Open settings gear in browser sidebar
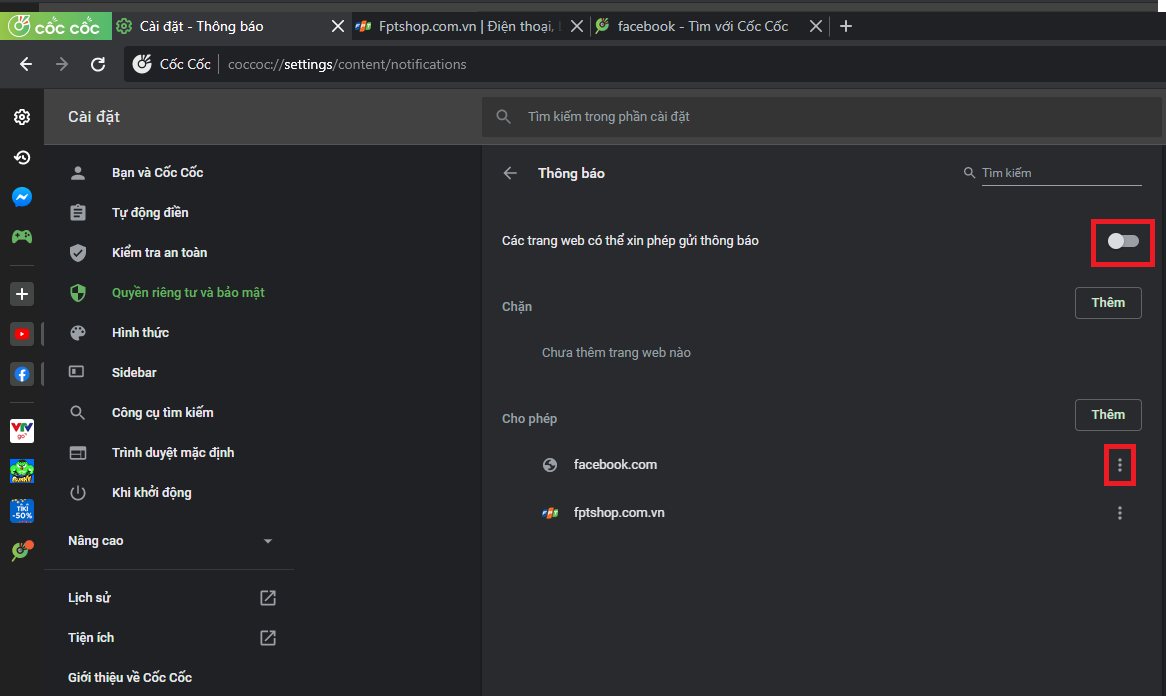Image resolution: width=1166 pixels, height=696 pixels. click(x=22, y=117)
